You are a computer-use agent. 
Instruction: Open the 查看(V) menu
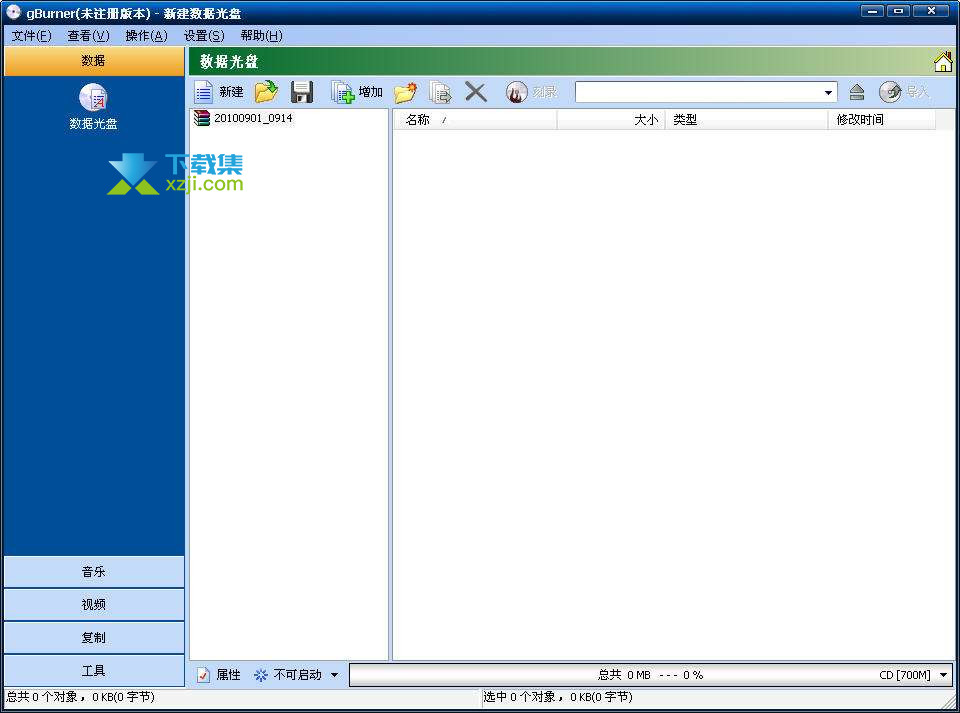click(88, 35)
